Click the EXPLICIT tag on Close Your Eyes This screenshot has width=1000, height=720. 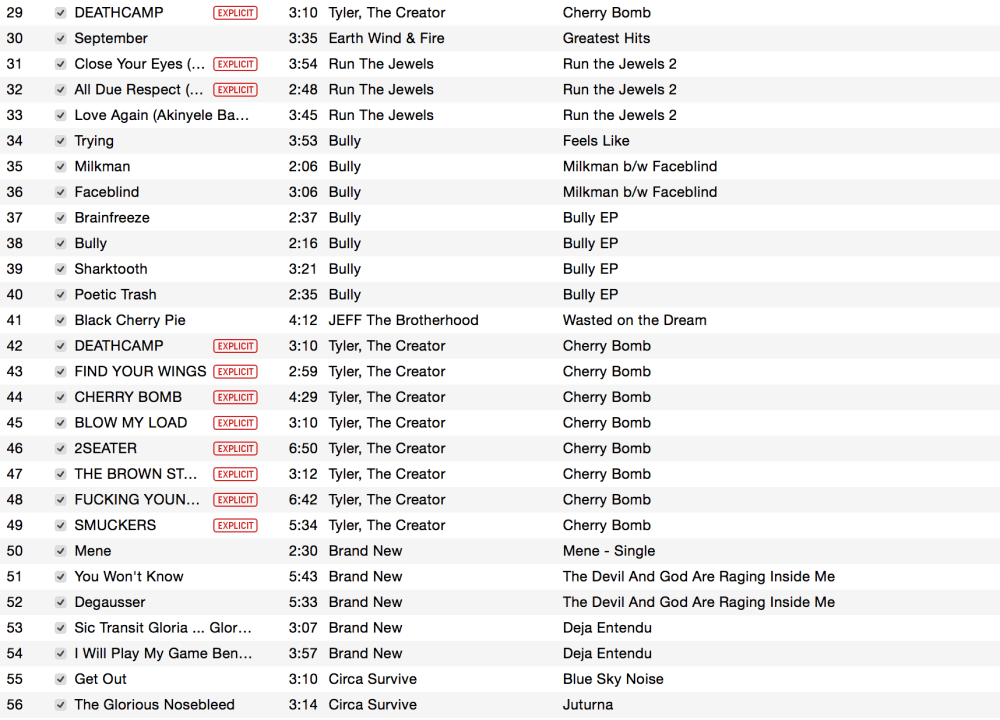click(x=235, y=64)
